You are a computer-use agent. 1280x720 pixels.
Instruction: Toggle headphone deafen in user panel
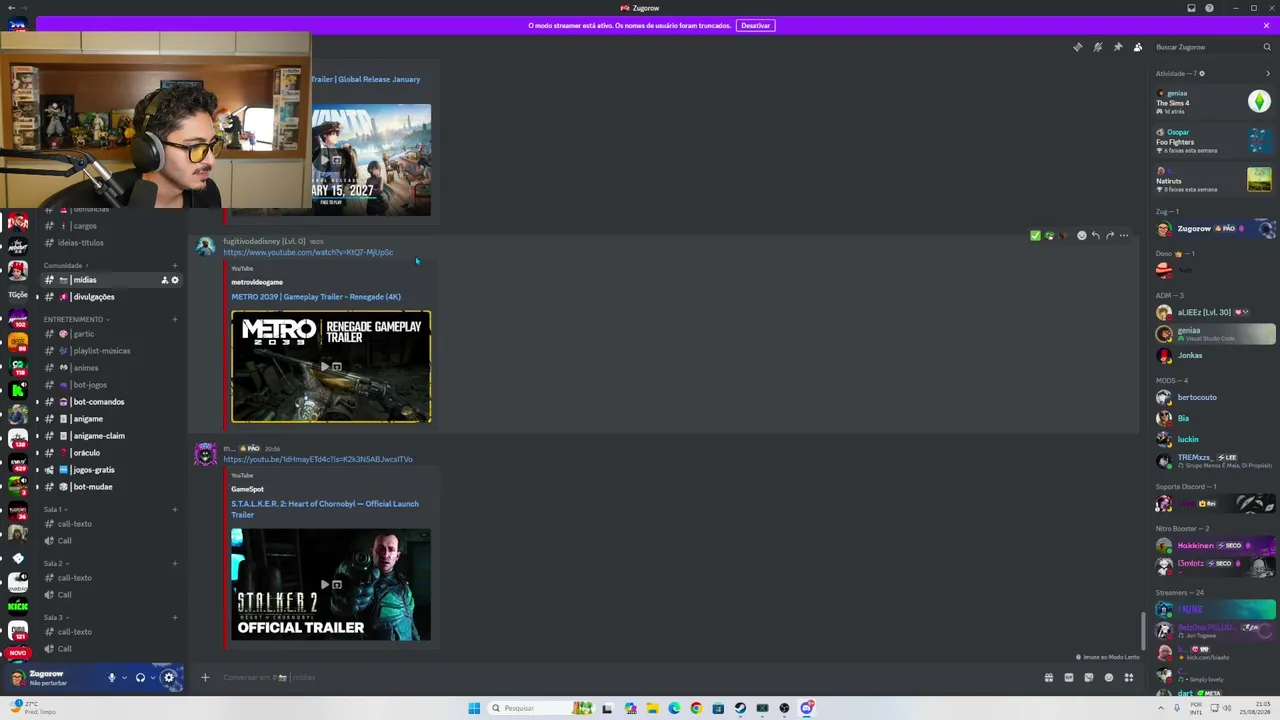click(140, 677)
